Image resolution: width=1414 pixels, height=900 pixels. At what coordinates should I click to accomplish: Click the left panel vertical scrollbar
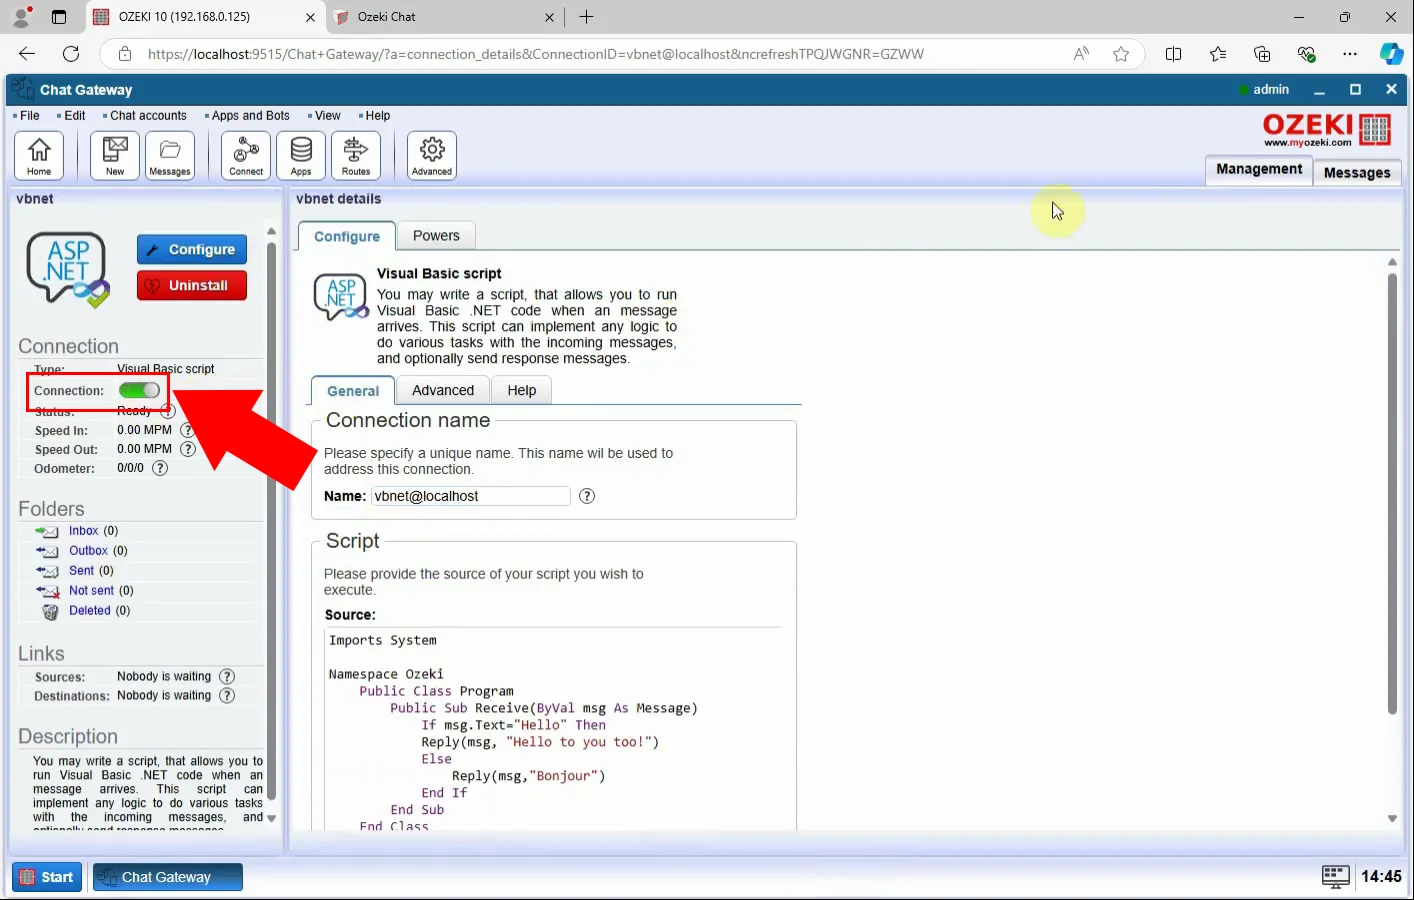(x=271, y=520)
